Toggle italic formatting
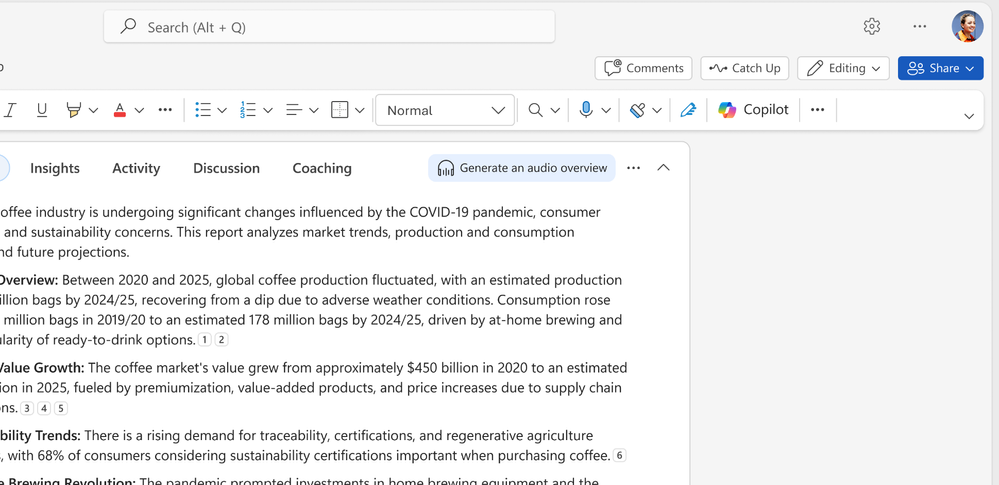 [x=11, y=110]
